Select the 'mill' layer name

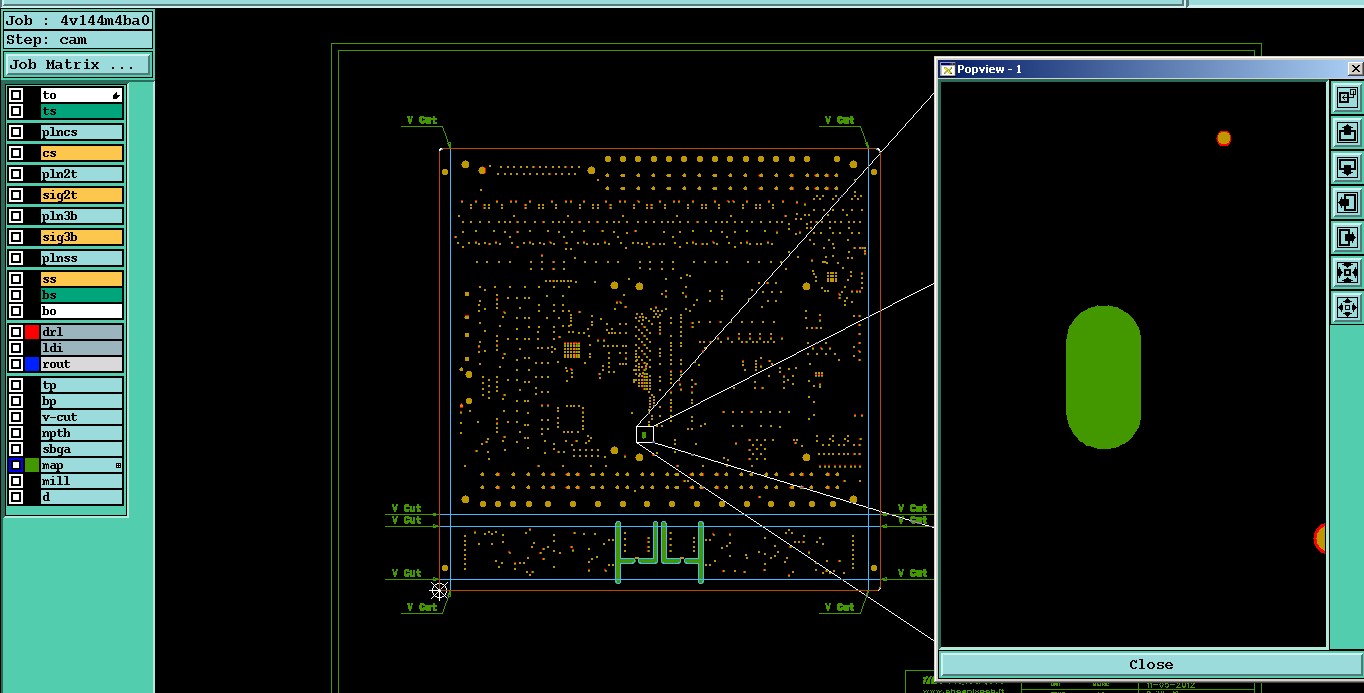pyautogui.click(x=82, y=481)
